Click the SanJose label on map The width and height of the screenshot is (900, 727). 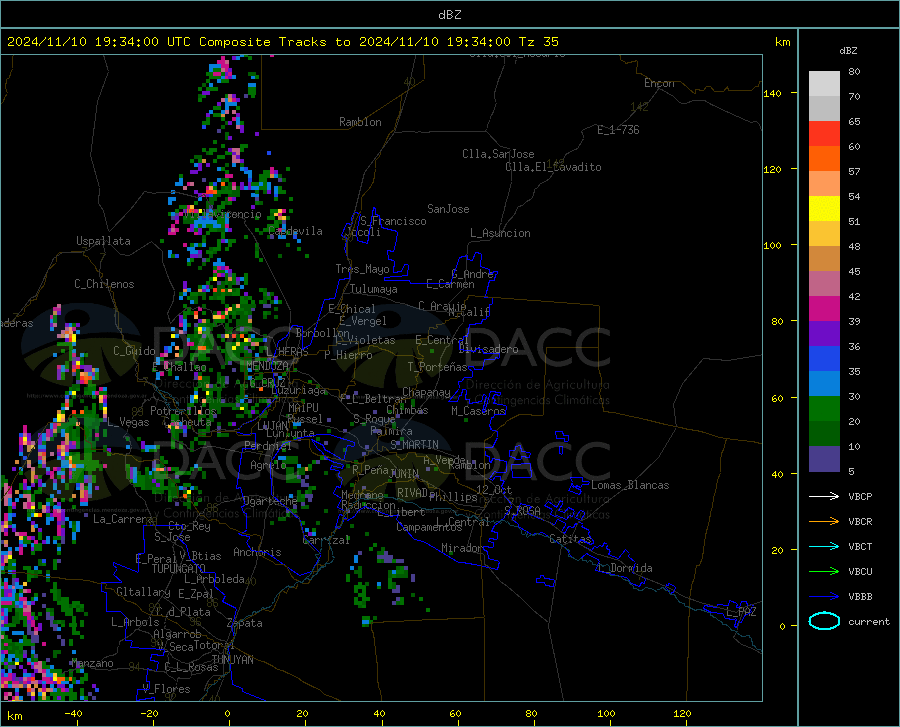[448, 209]
